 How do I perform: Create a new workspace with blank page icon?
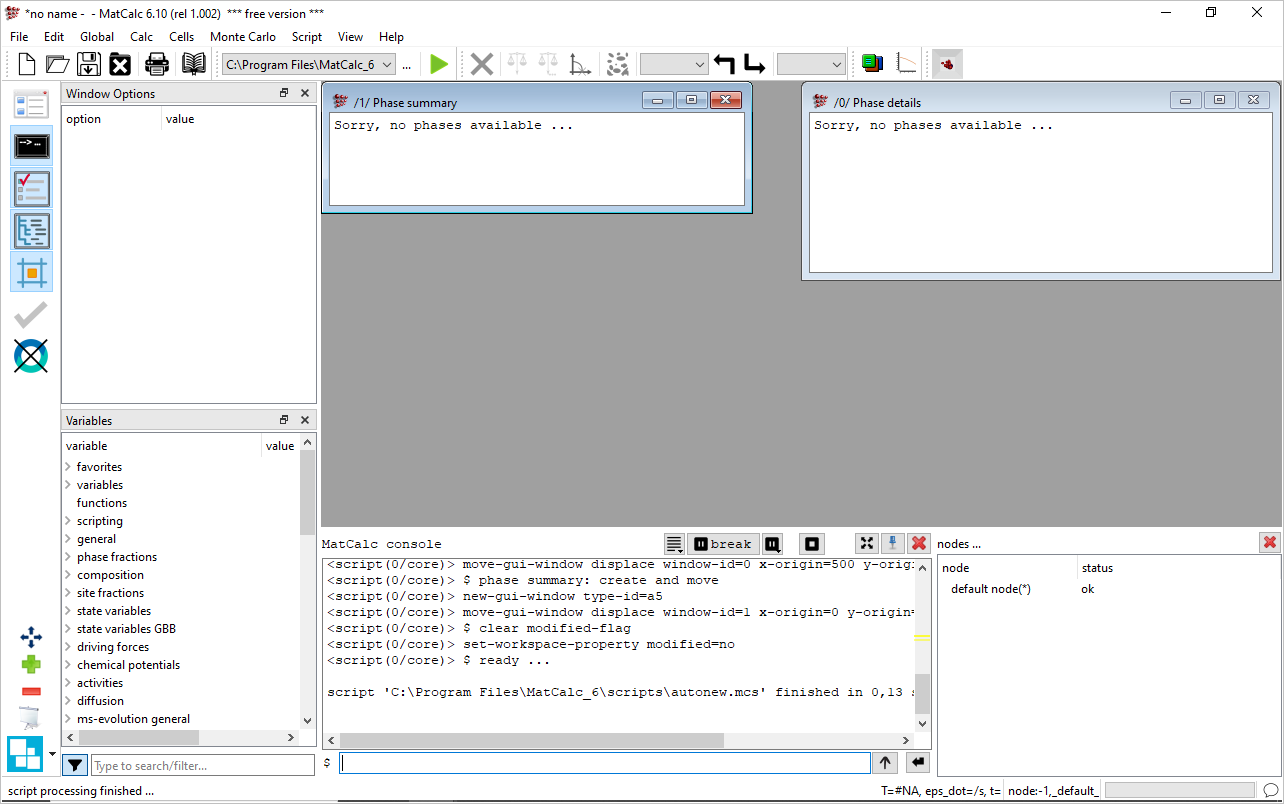coord(27,64)
